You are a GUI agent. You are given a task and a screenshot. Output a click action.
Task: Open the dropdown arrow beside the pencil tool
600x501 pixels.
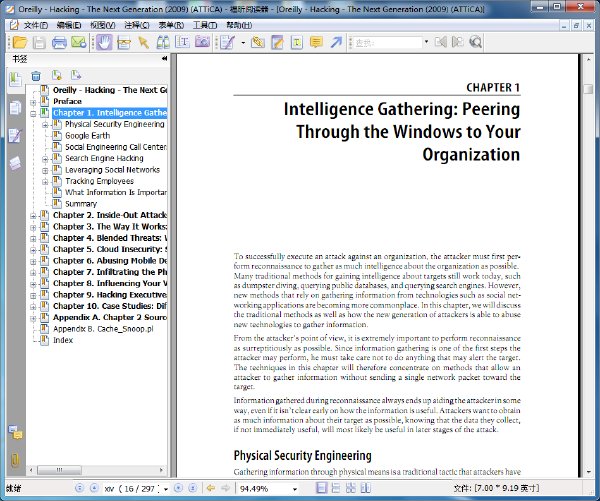pos(243,42)
